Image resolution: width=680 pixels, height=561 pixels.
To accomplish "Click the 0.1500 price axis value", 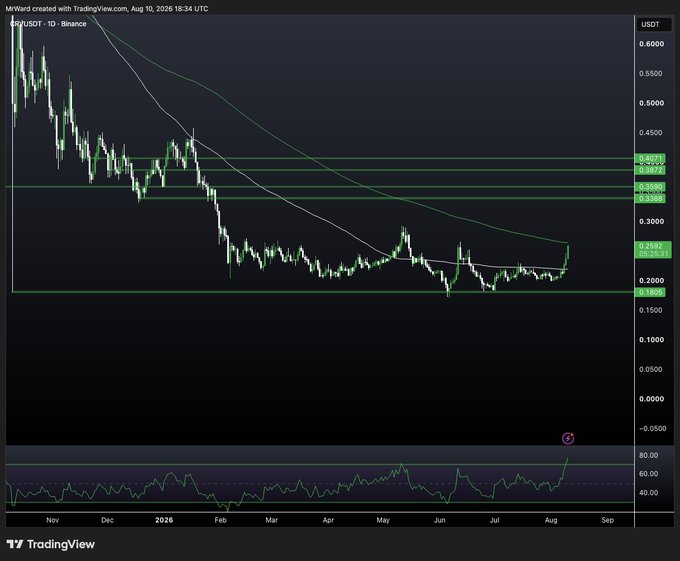I will [x=651, y=310].
